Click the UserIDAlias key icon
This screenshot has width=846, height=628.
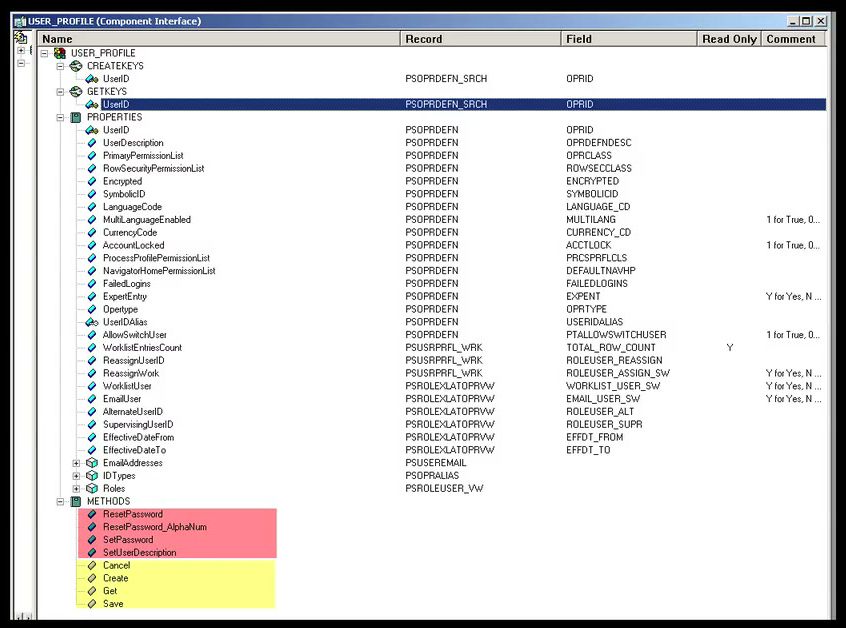[92, 322]
